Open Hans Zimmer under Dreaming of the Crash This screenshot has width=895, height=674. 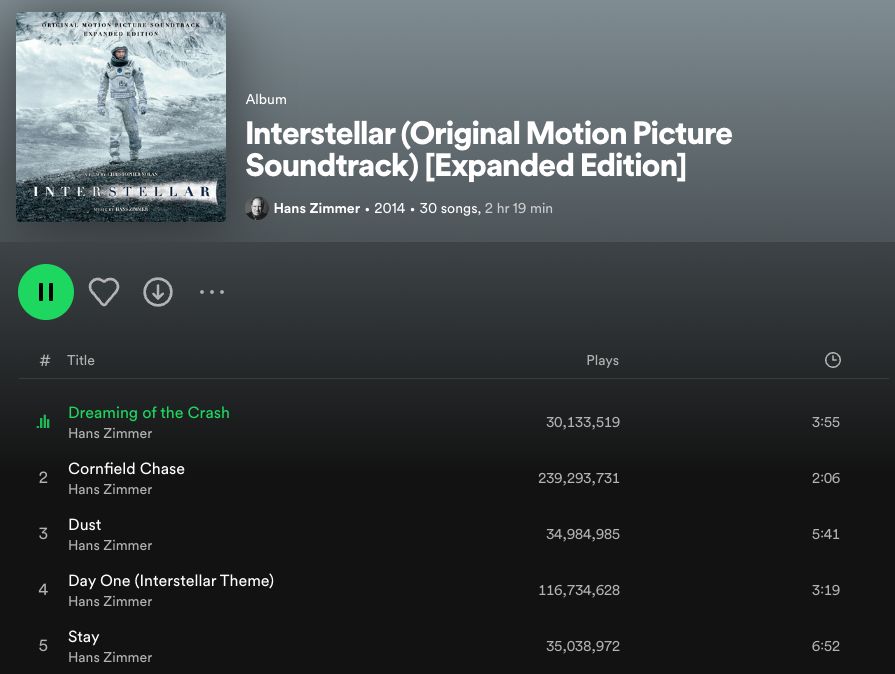[110, 433]
